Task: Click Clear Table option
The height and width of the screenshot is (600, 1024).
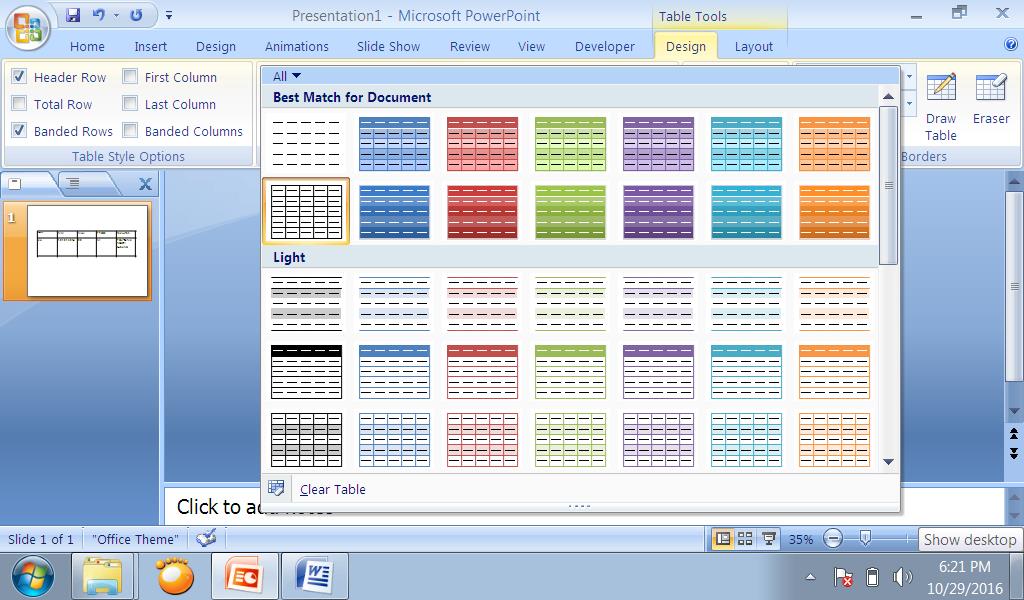Action: 332,489
